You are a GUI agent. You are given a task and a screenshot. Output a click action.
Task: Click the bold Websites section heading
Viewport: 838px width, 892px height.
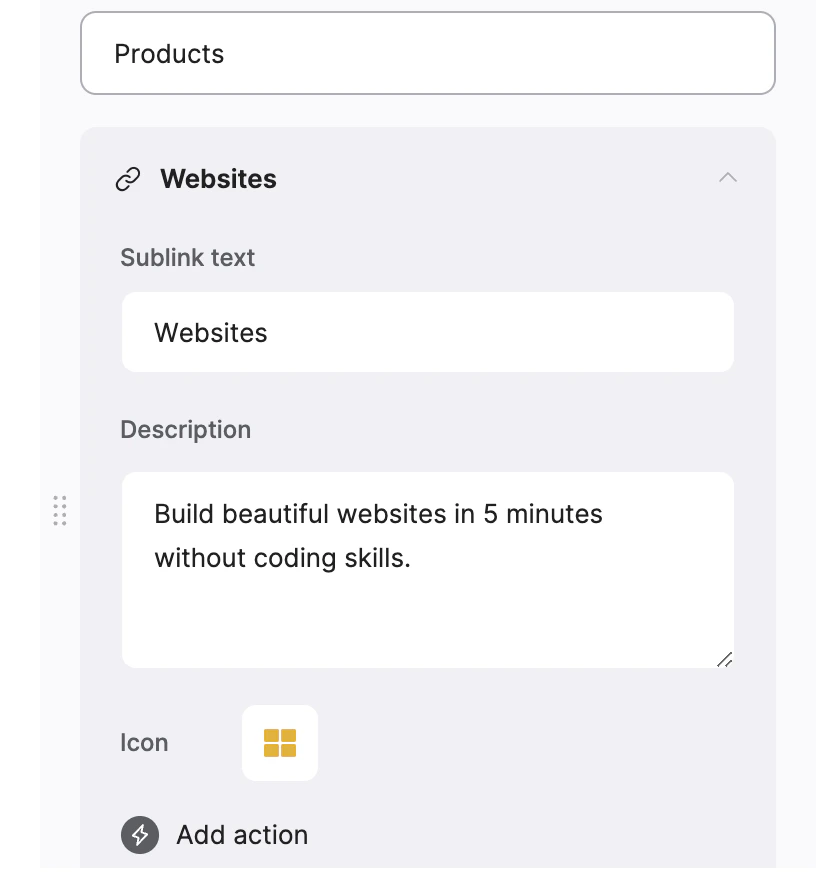click(x=218, y=179)
